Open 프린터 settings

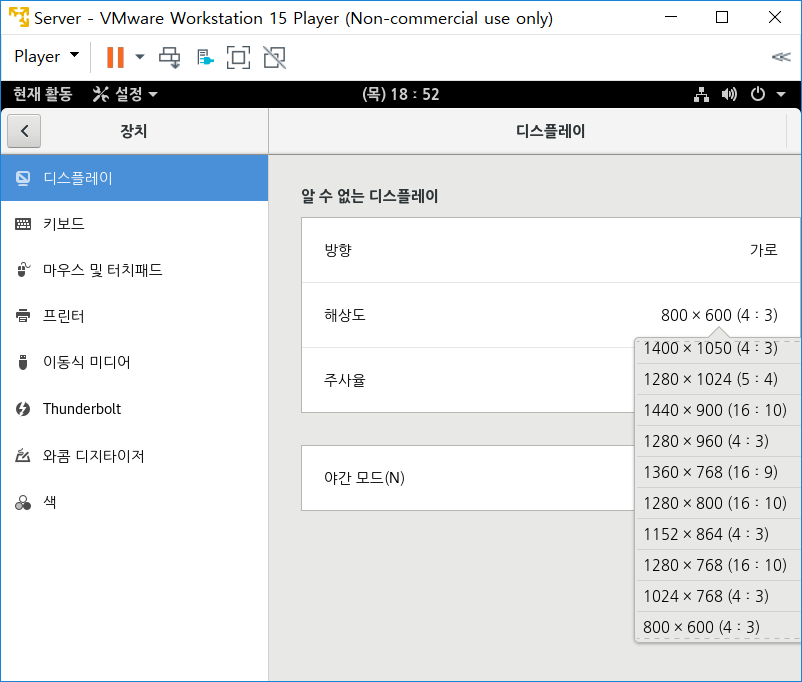point(135,316)
